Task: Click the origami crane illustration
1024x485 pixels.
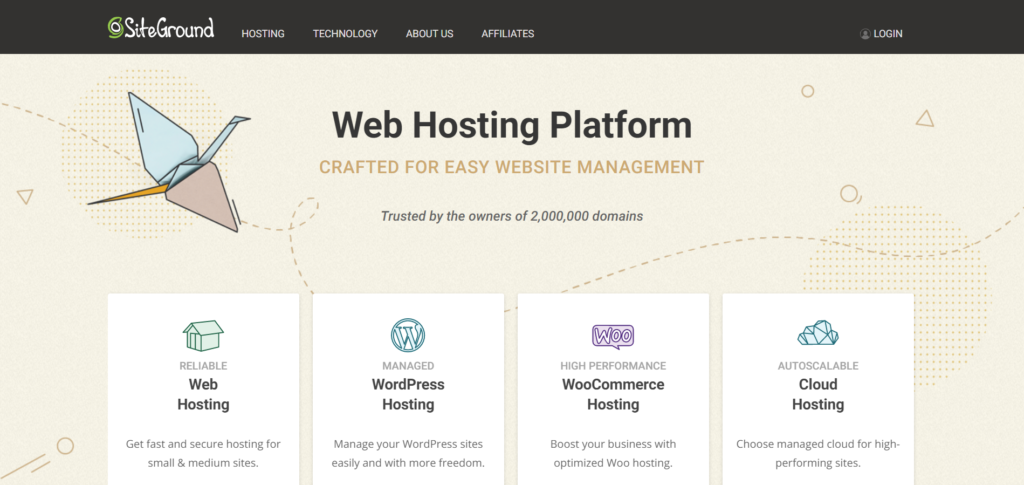Action: (x=168, y=163)
